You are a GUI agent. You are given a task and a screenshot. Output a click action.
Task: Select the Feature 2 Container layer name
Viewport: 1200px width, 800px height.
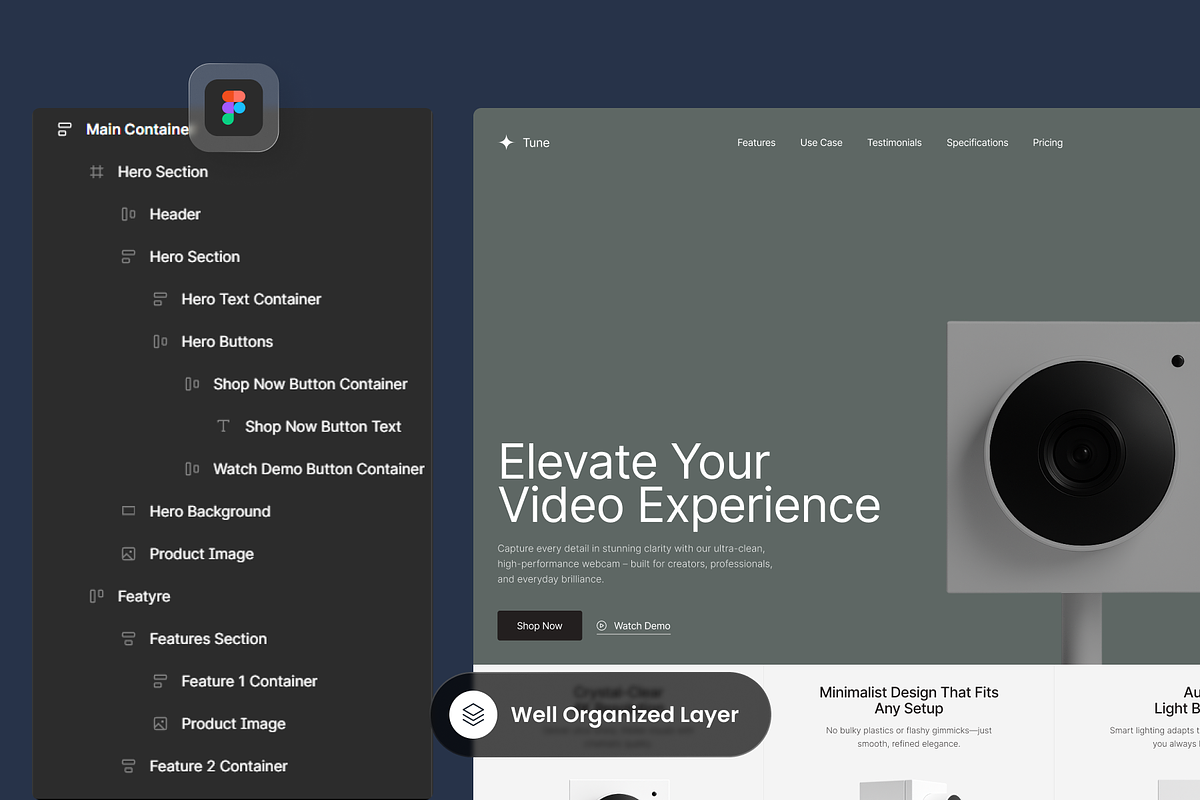tap(219, 766)
